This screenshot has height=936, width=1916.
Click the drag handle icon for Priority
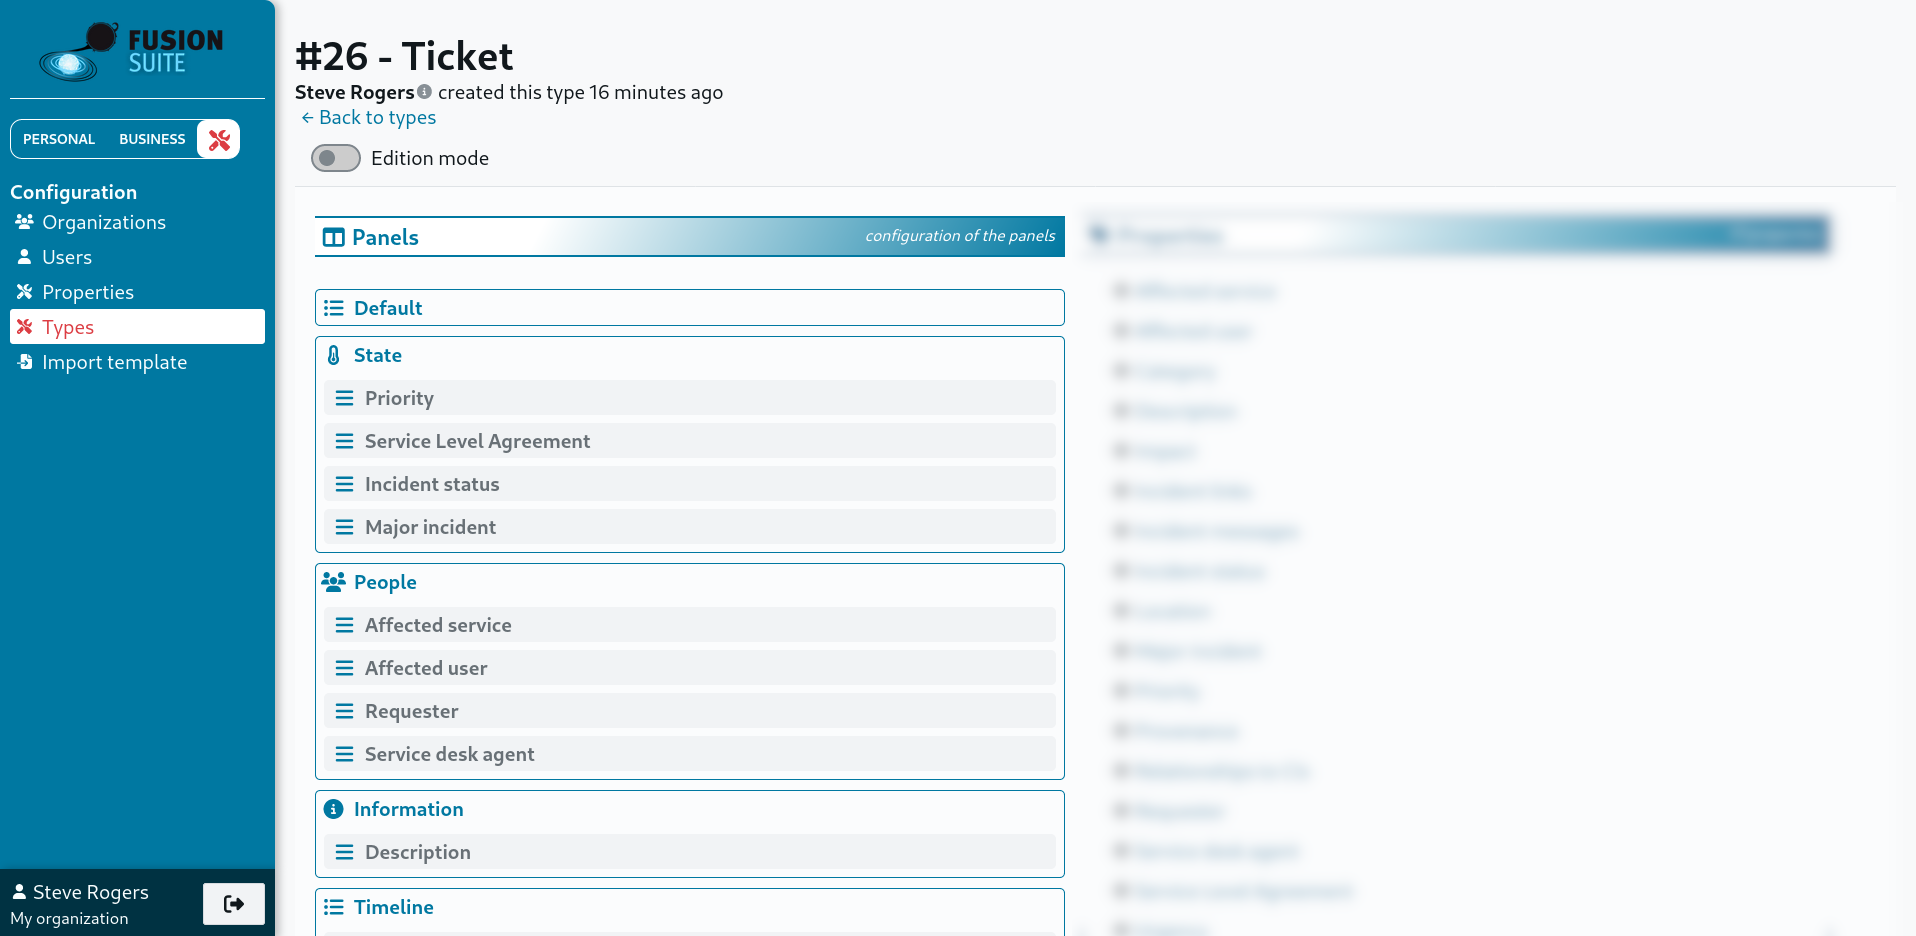[344, 398]
